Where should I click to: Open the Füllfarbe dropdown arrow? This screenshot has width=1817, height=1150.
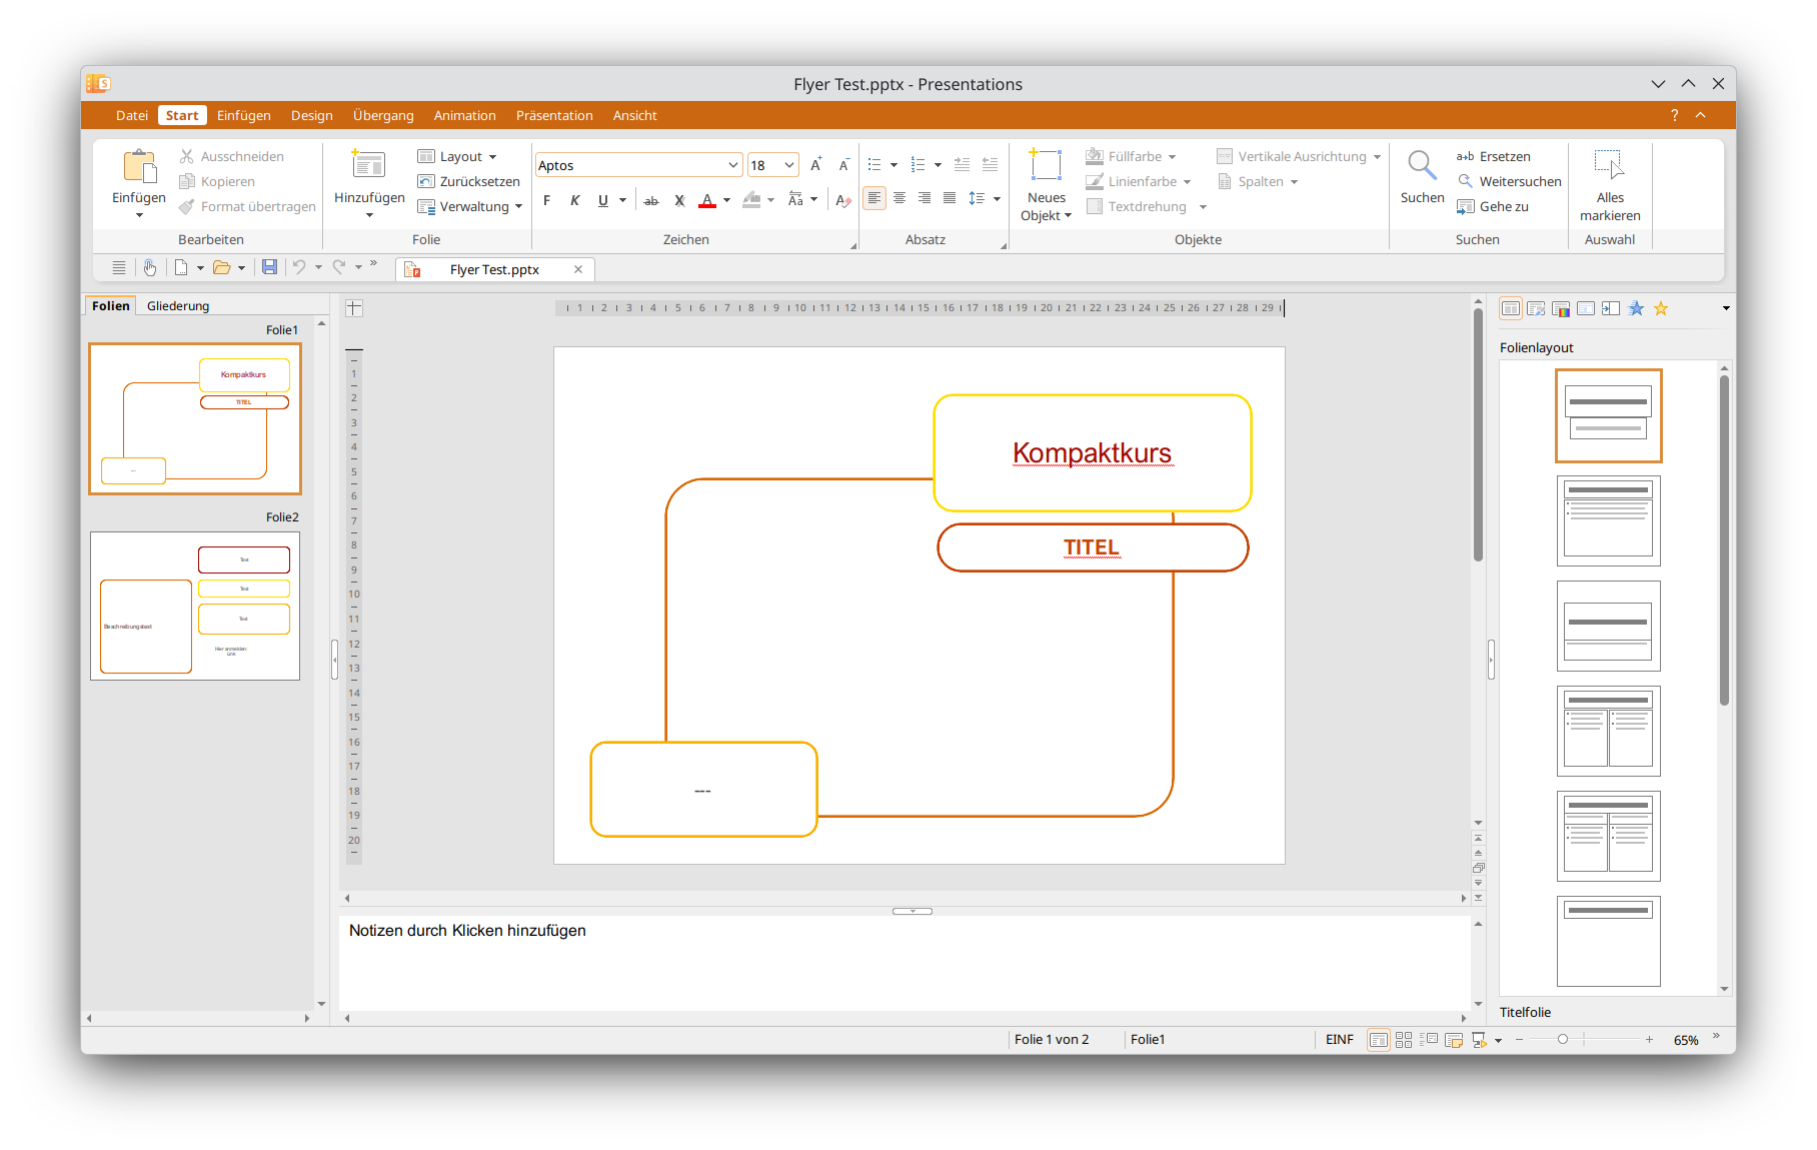coord(1172,157)
